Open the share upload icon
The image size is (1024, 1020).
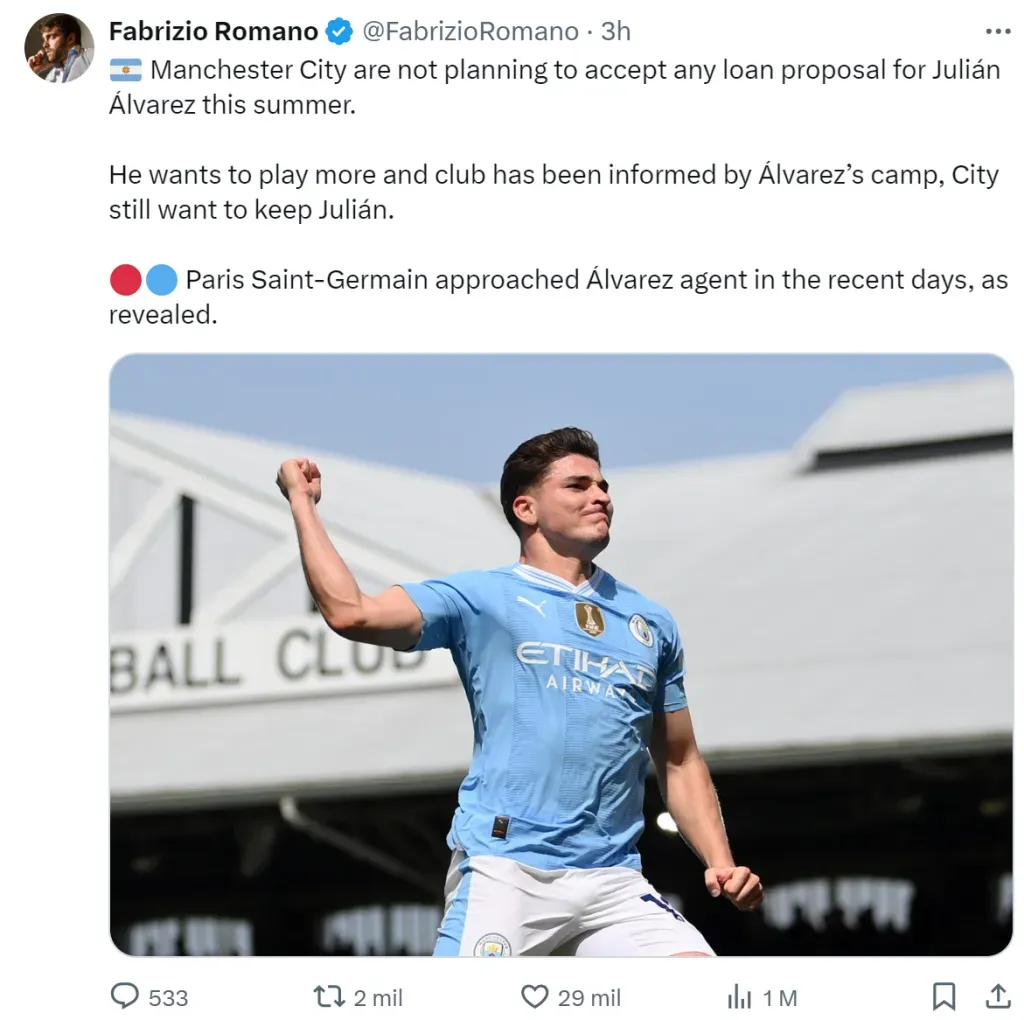point(998,996)
